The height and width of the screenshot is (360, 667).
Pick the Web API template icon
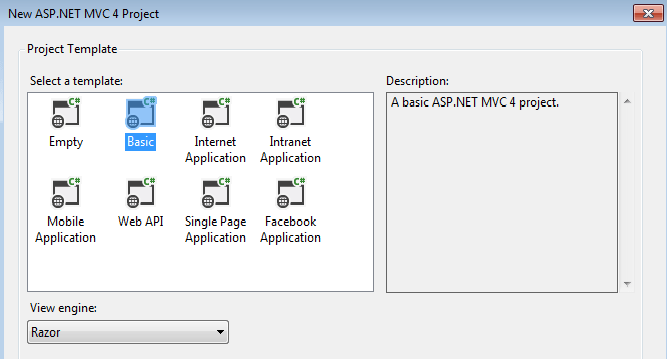coord(141,193)
